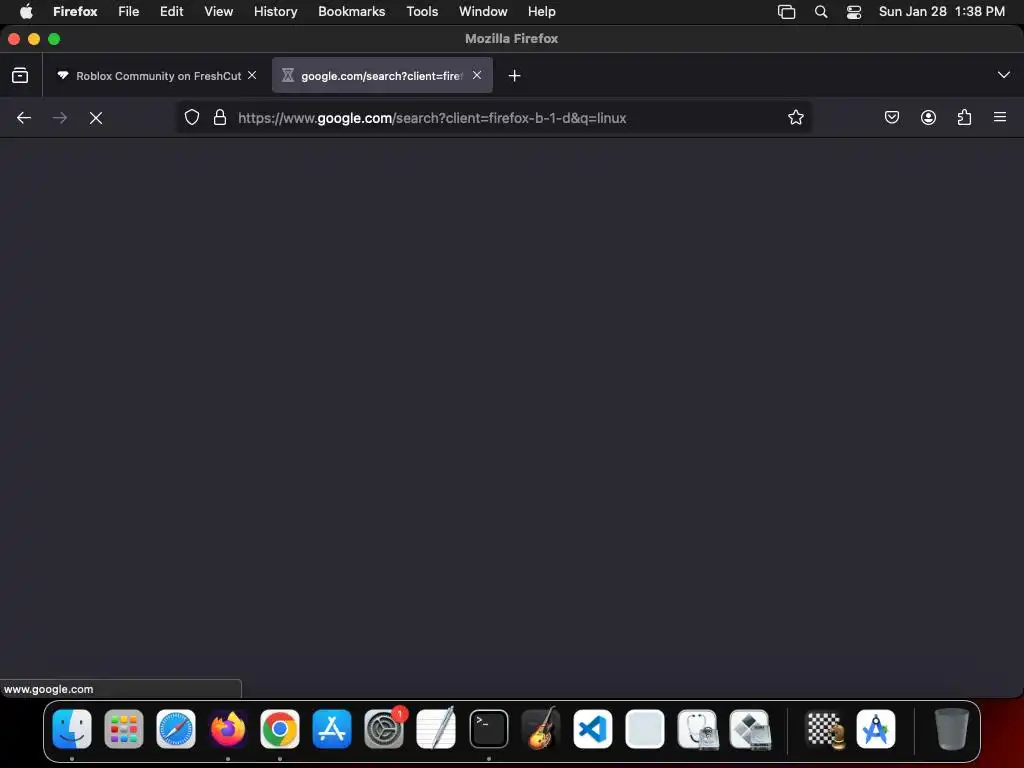Select the google.com search tab

[382, 76]
